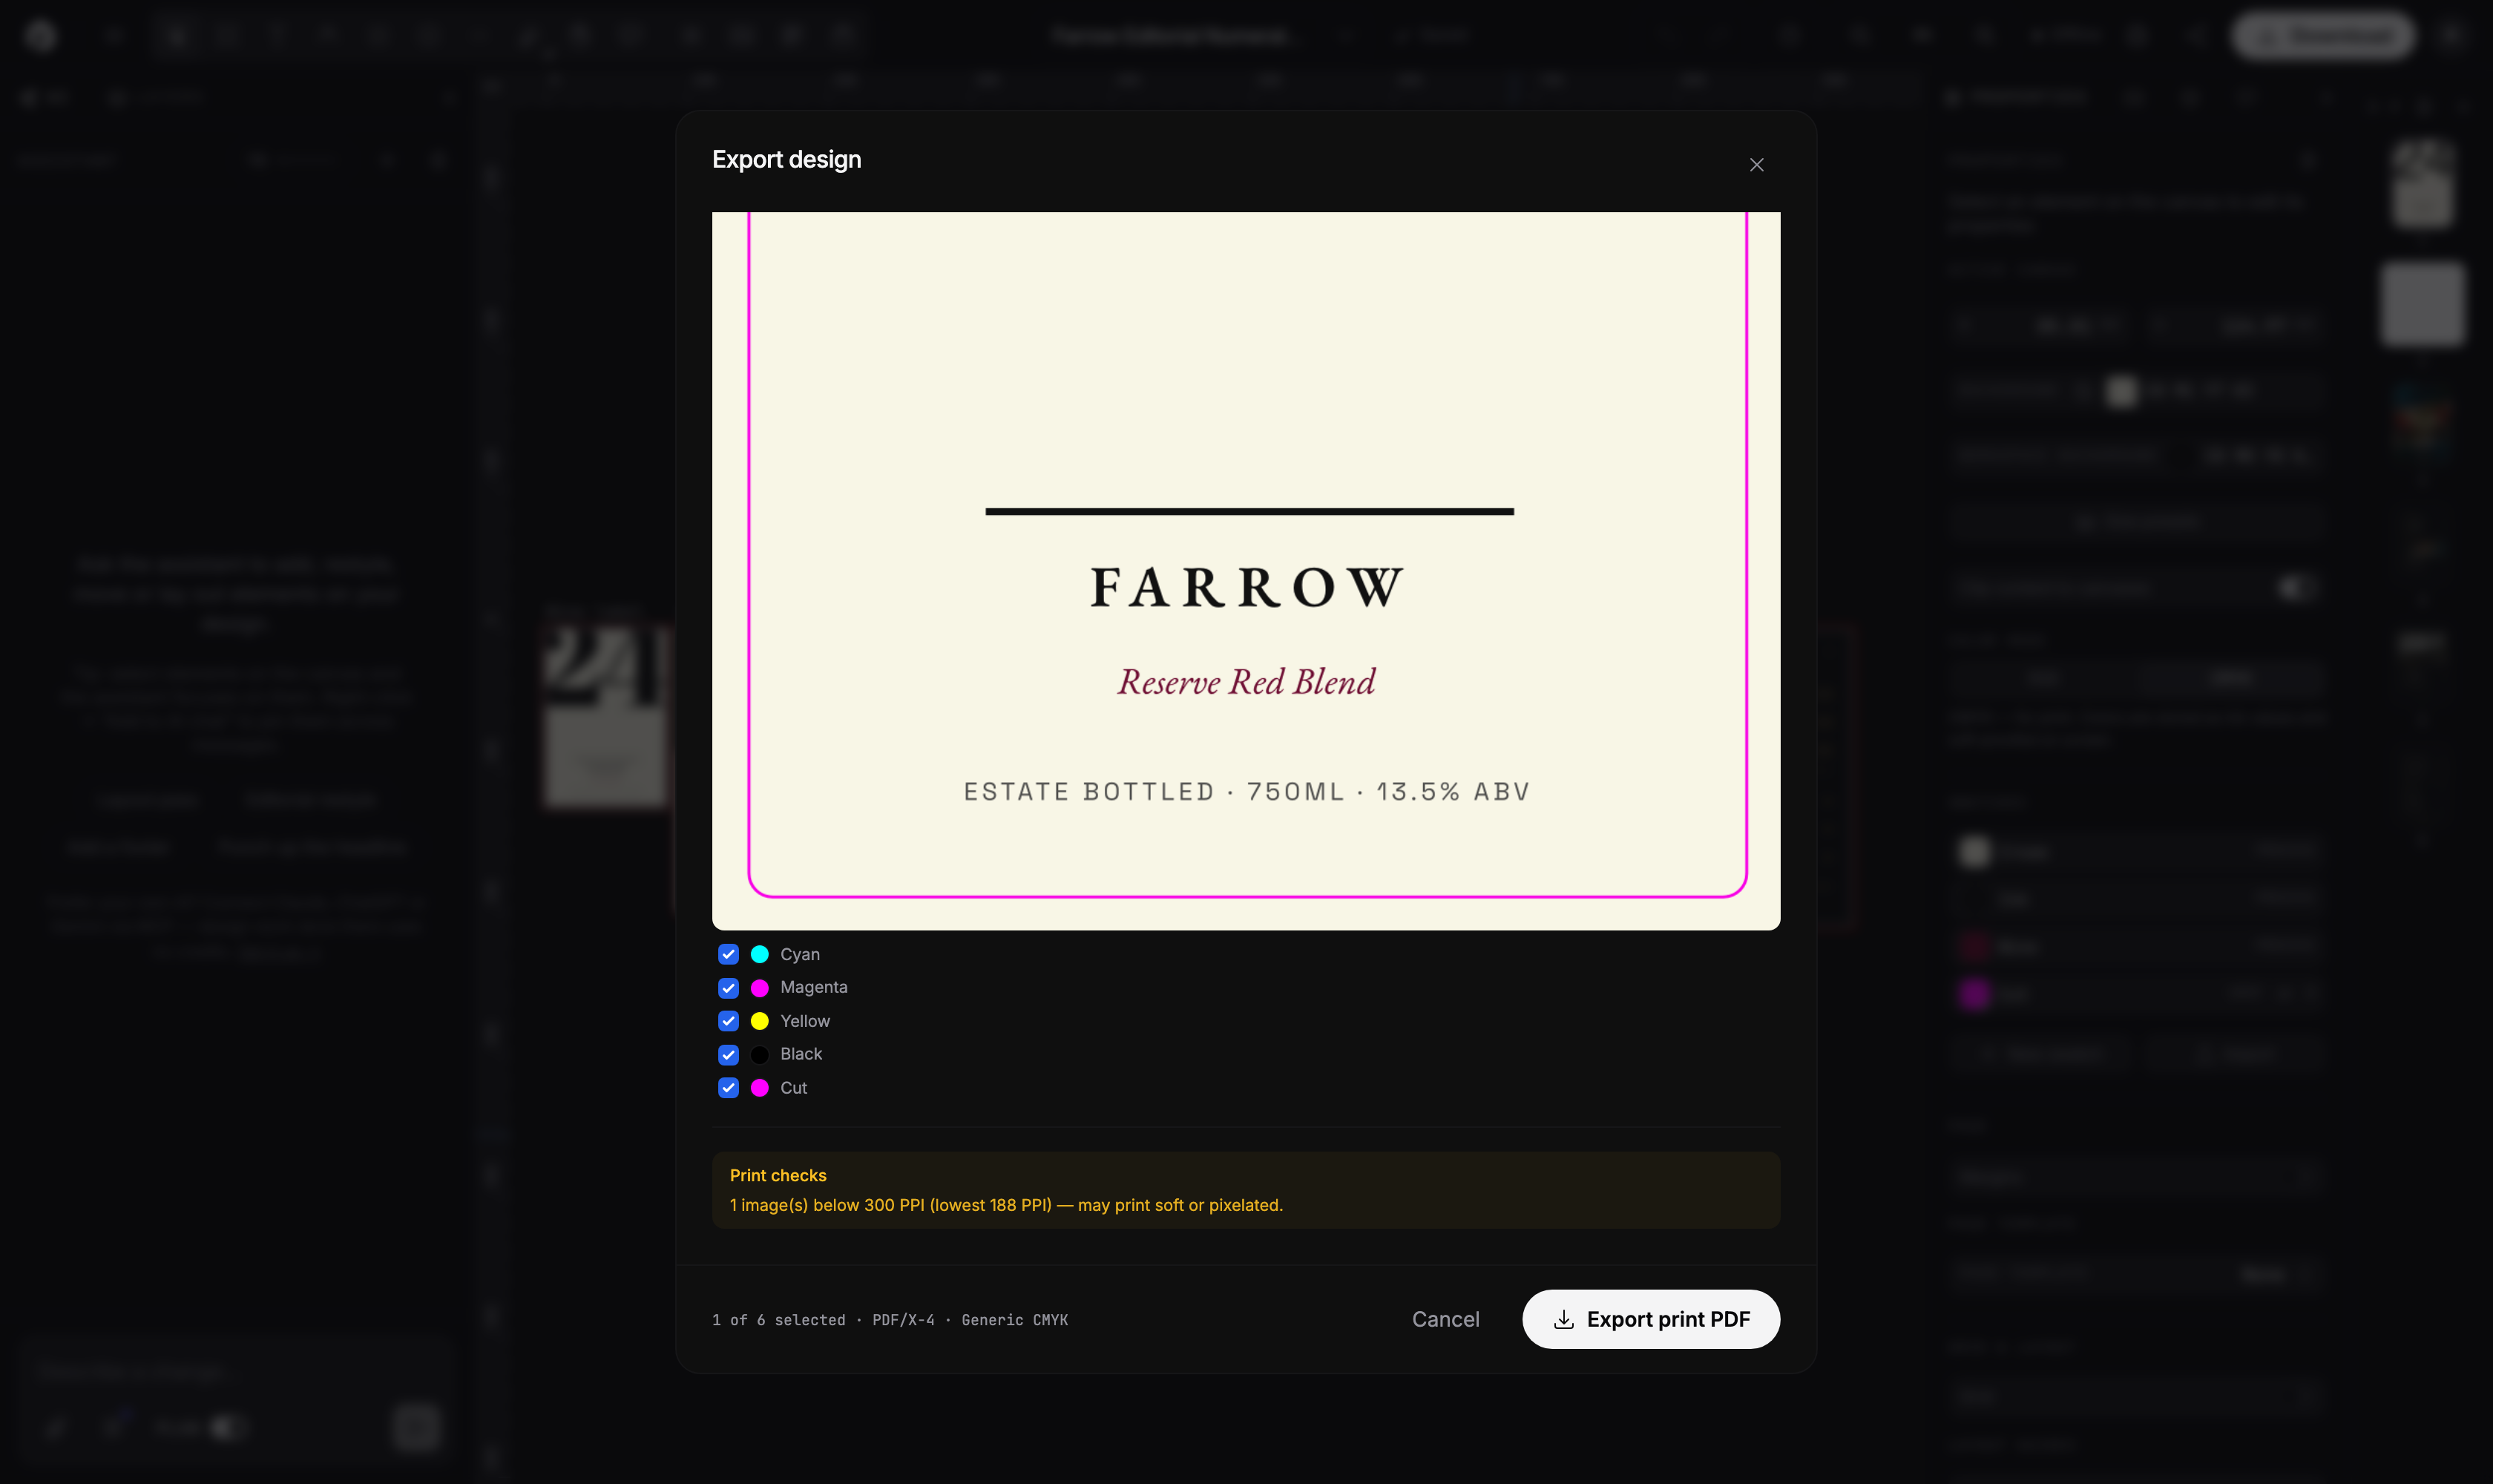Close the Export design dialog
Image resolution: width=2493 pixels, height=1484 pixels.
click(1756, 165)
